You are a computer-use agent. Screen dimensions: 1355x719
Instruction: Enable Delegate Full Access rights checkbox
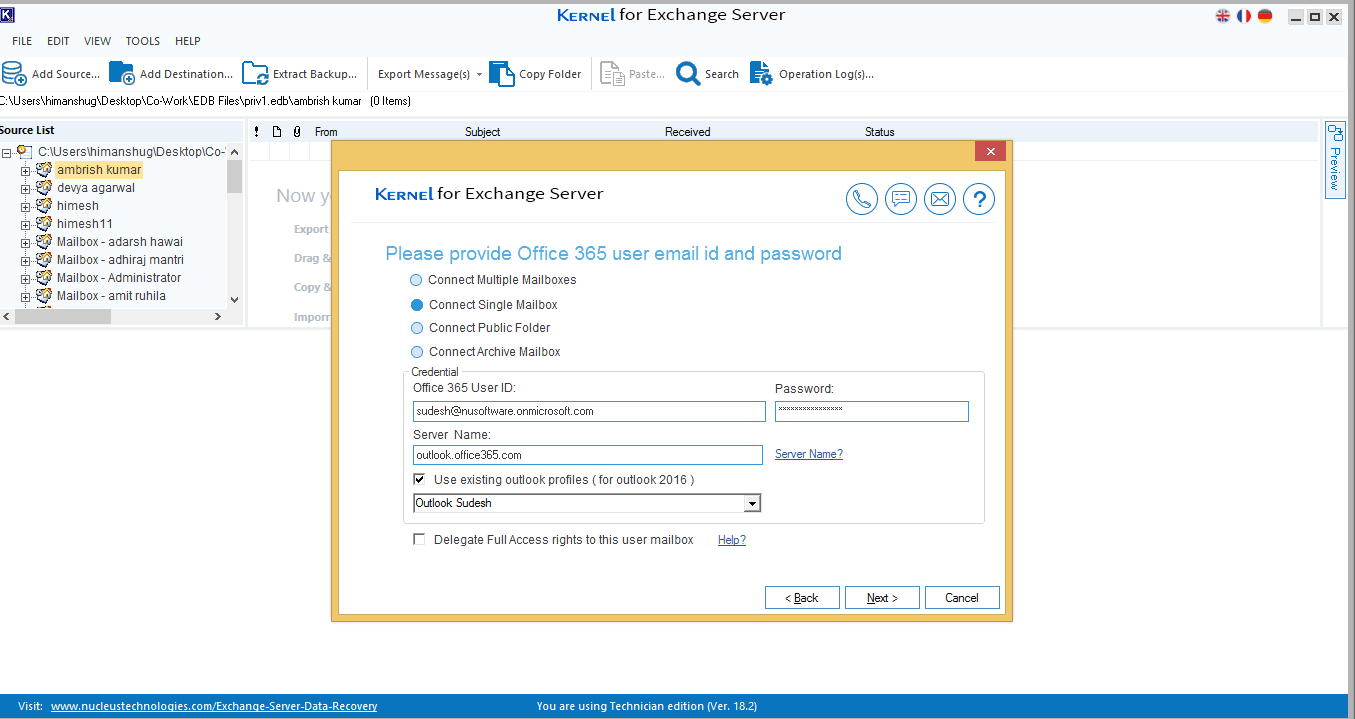click(x=420, y=540)
